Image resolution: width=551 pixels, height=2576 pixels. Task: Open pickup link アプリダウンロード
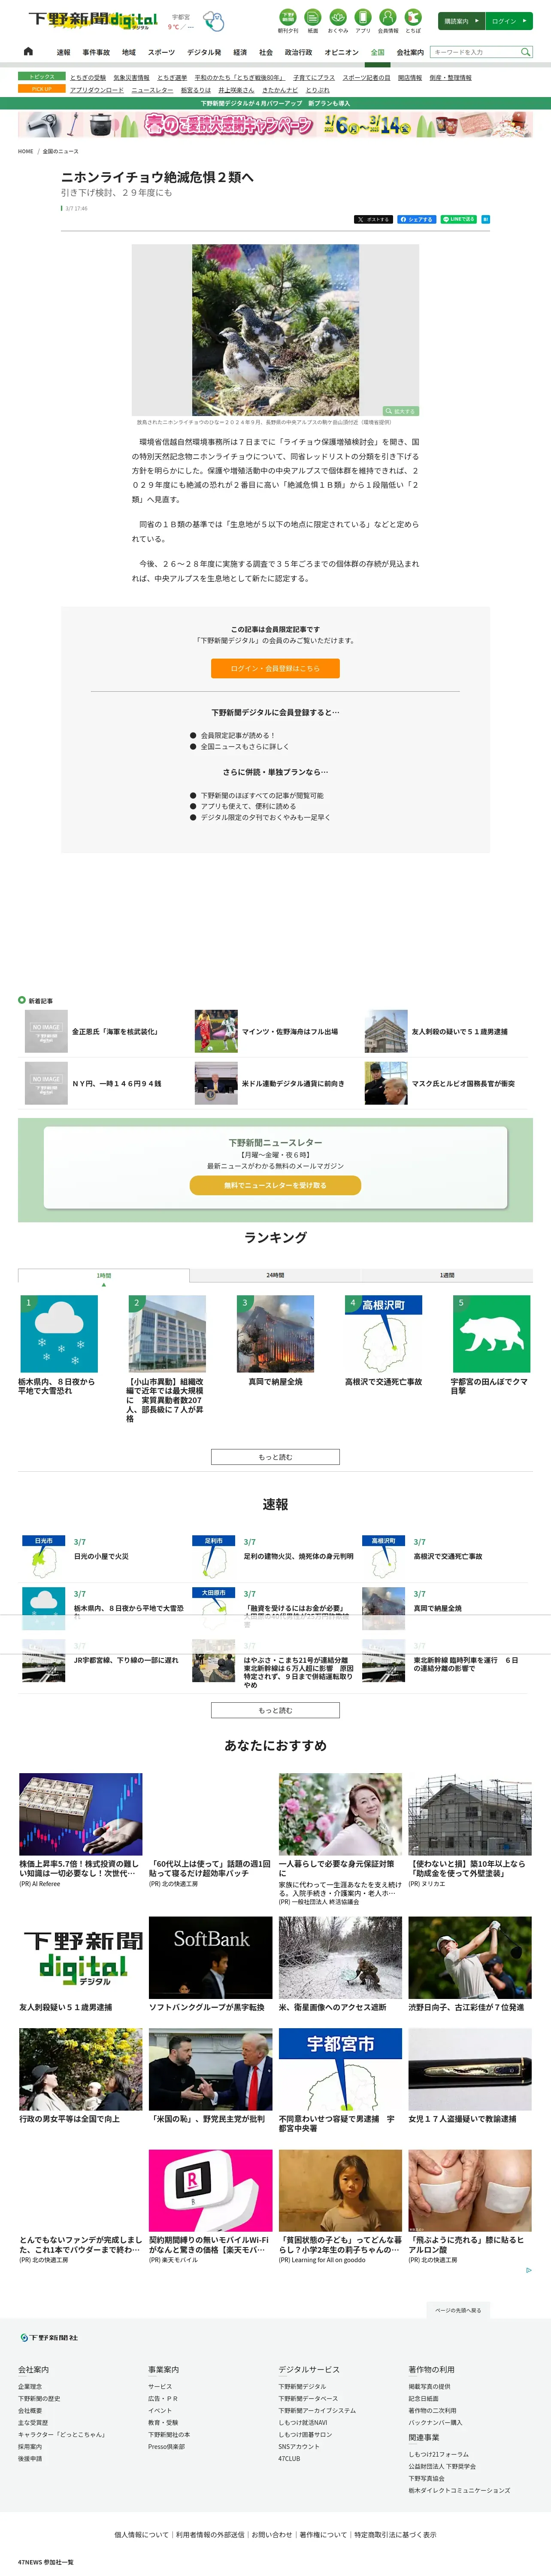coord(97,90)
